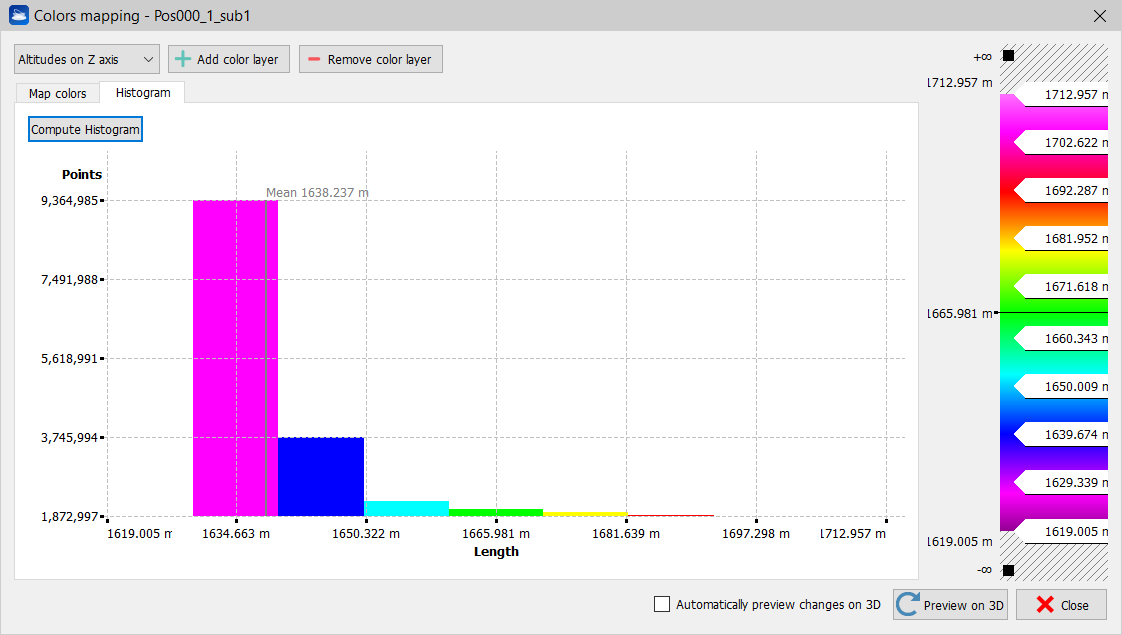
Task: Select the minus infinity black square marker
Action: (1008, 570)
